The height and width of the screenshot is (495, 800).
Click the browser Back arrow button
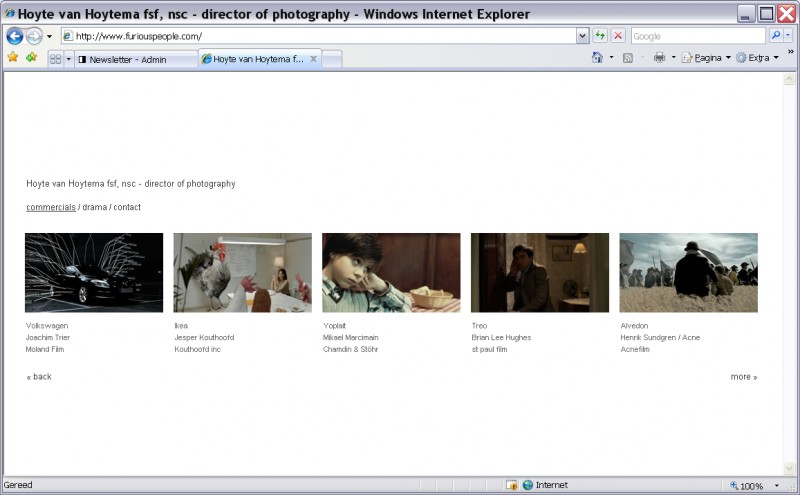pos(15,36)
